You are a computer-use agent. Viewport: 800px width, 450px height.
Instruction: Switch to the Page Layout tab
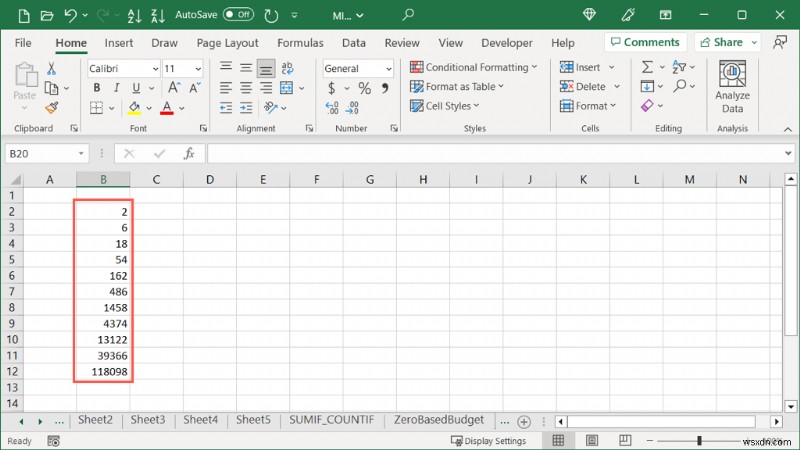[228, 43]
